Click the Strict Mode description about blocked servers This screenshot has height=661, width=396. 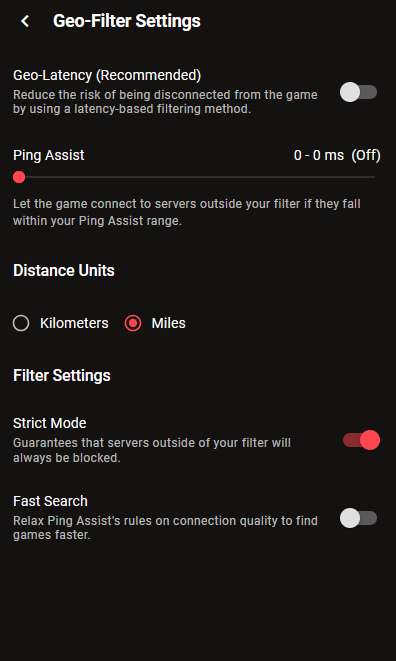click(x=152, y=450)
